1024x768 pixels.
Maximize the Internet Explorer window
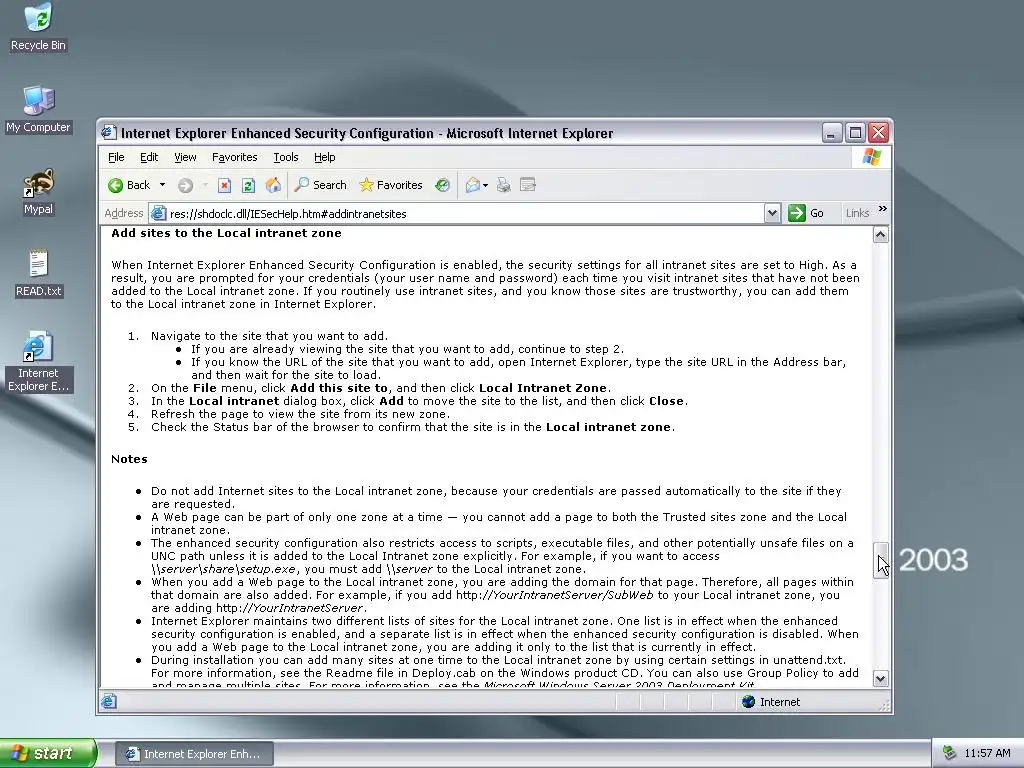pyautogui.click(x=855, y=133)
